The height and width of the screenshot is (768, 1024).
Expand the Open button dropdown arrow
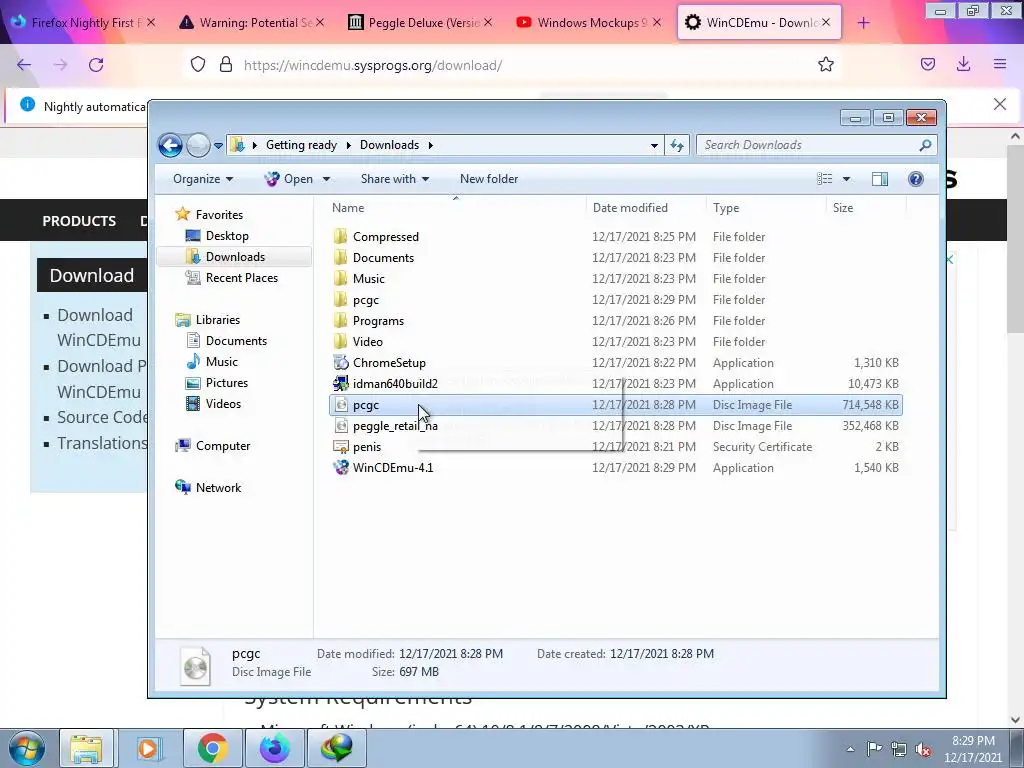pyautogui.click(x=326, y=179)
